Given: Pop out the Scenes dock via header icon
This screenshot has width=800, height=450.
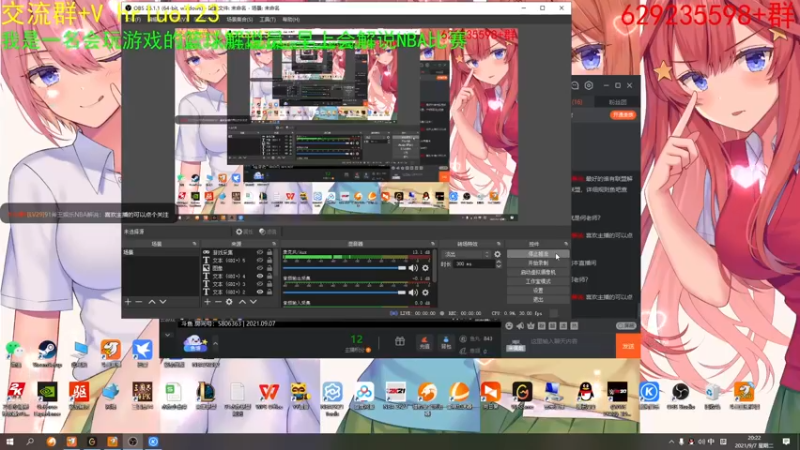Looking at the screenshot, I should [x=194, y=244].
